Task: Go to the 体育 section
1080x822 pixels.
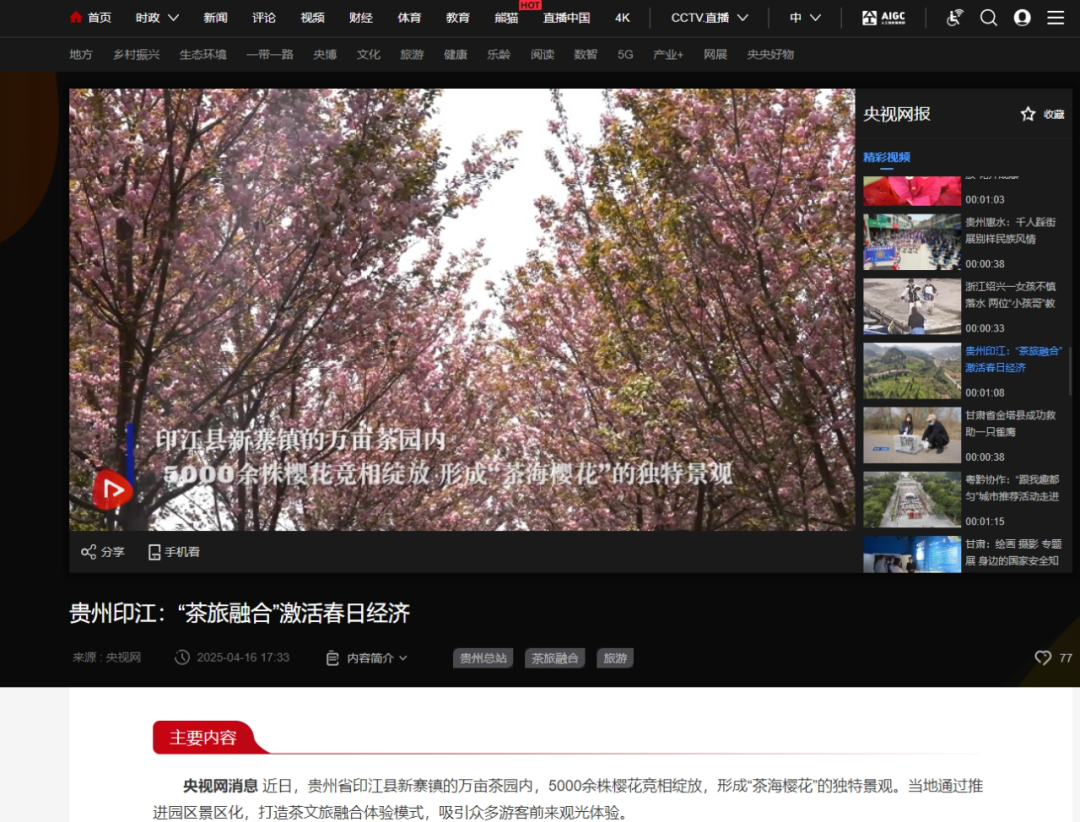Action: (409, 18)
